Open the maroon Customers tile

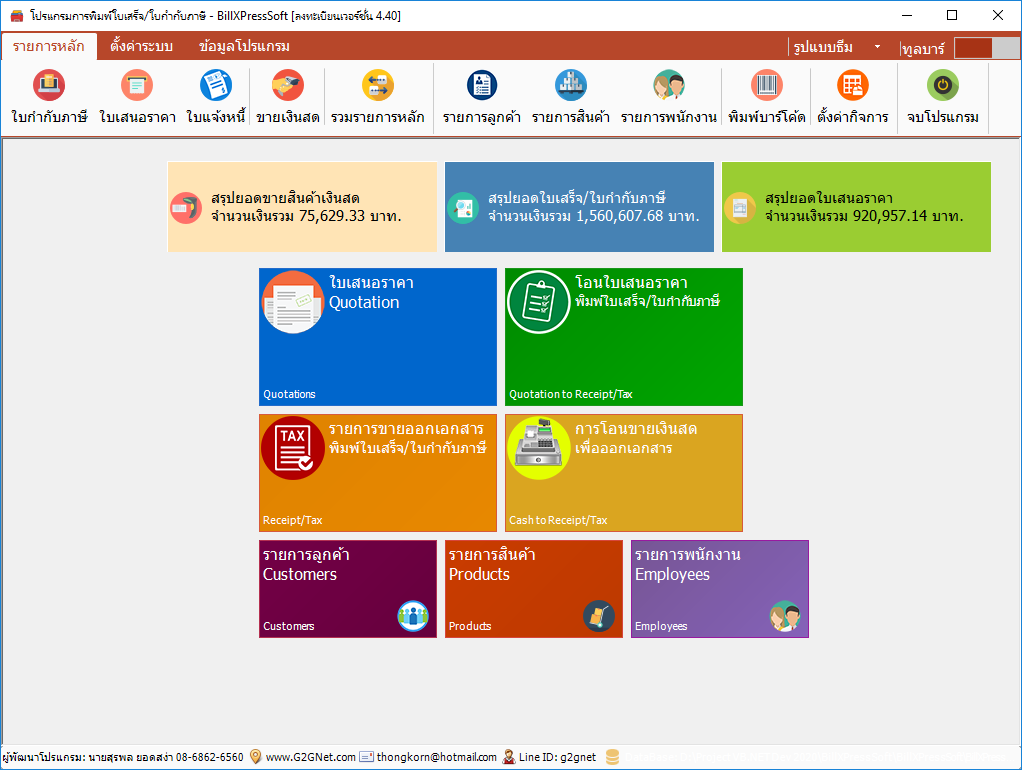(348, 589)
